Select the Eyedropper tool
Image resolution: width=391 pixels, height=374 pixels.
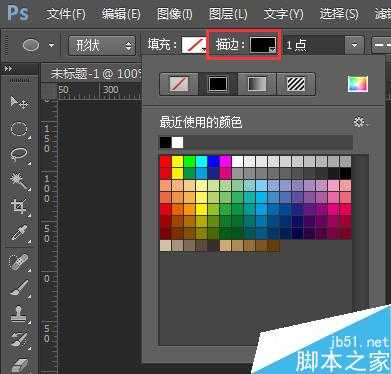point(19,233)
